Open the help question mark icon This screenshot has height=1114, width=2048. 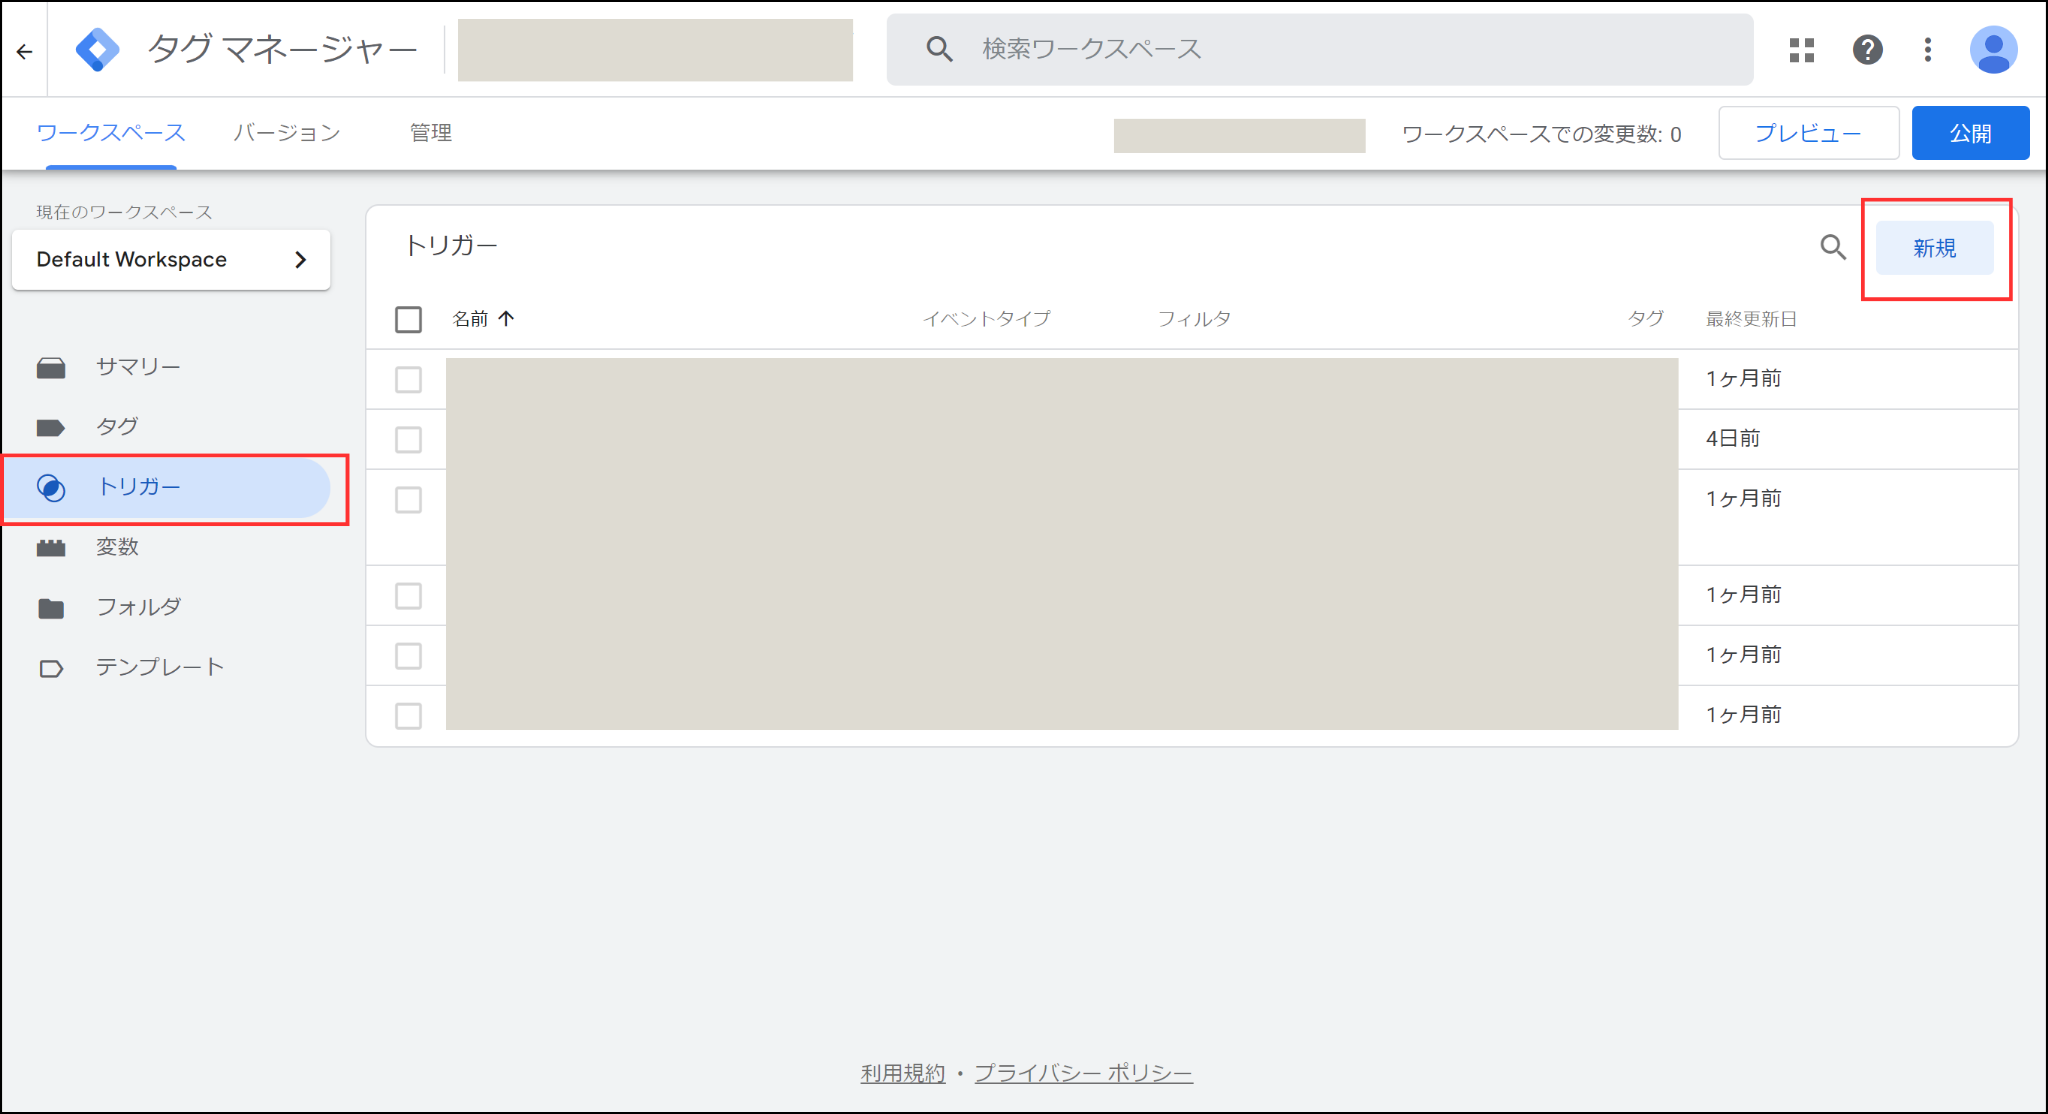[x=1867, y=50]
